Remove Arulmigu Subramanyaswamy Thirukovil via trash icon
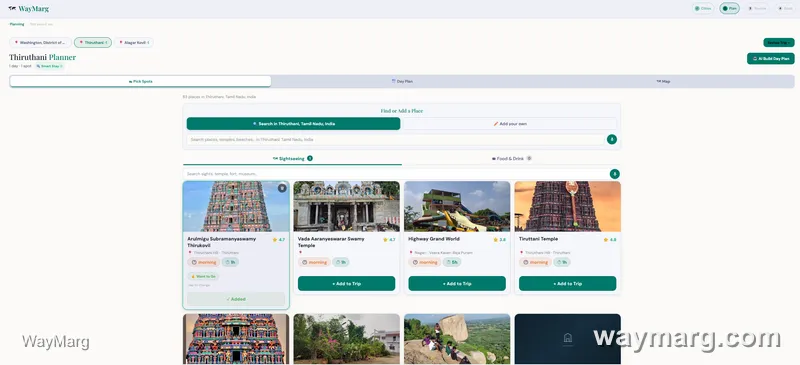This screenshot has height=365, width=800. pos(282,188)
